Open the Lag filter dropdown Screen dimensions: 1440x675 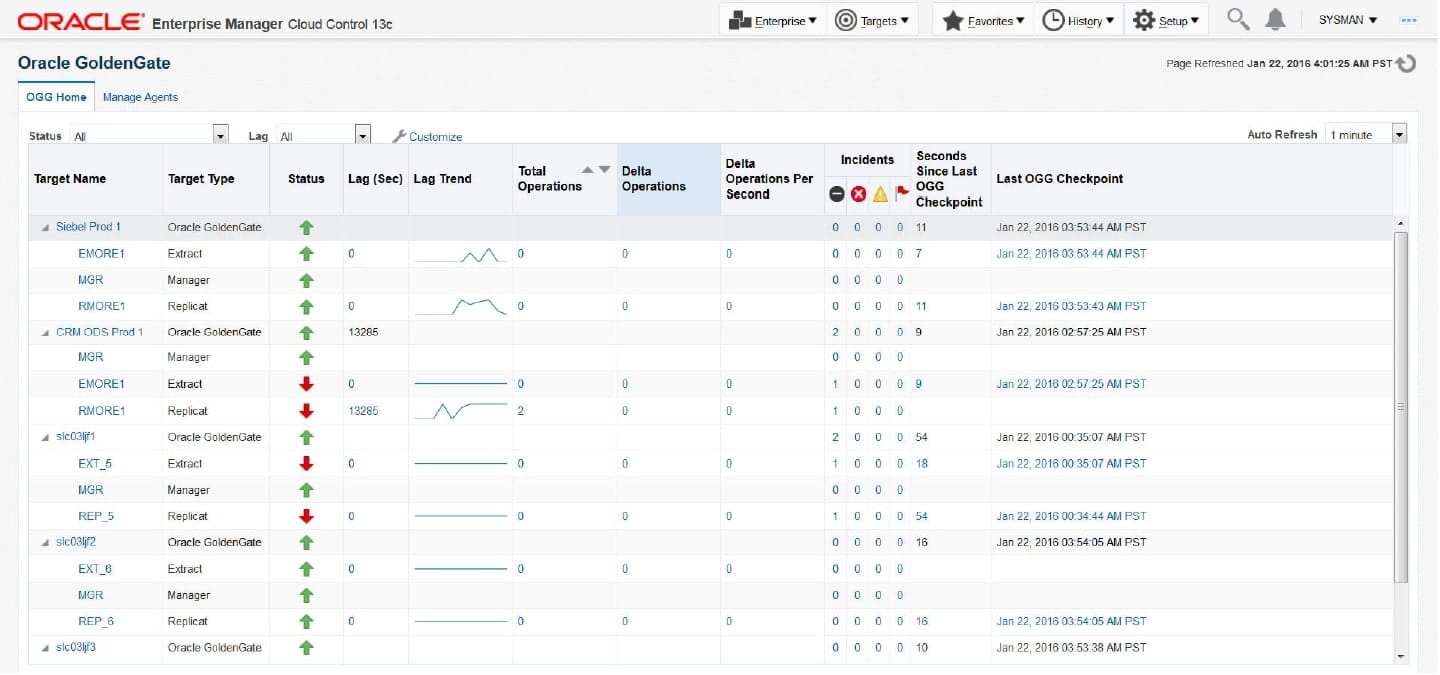click(362, 136)
